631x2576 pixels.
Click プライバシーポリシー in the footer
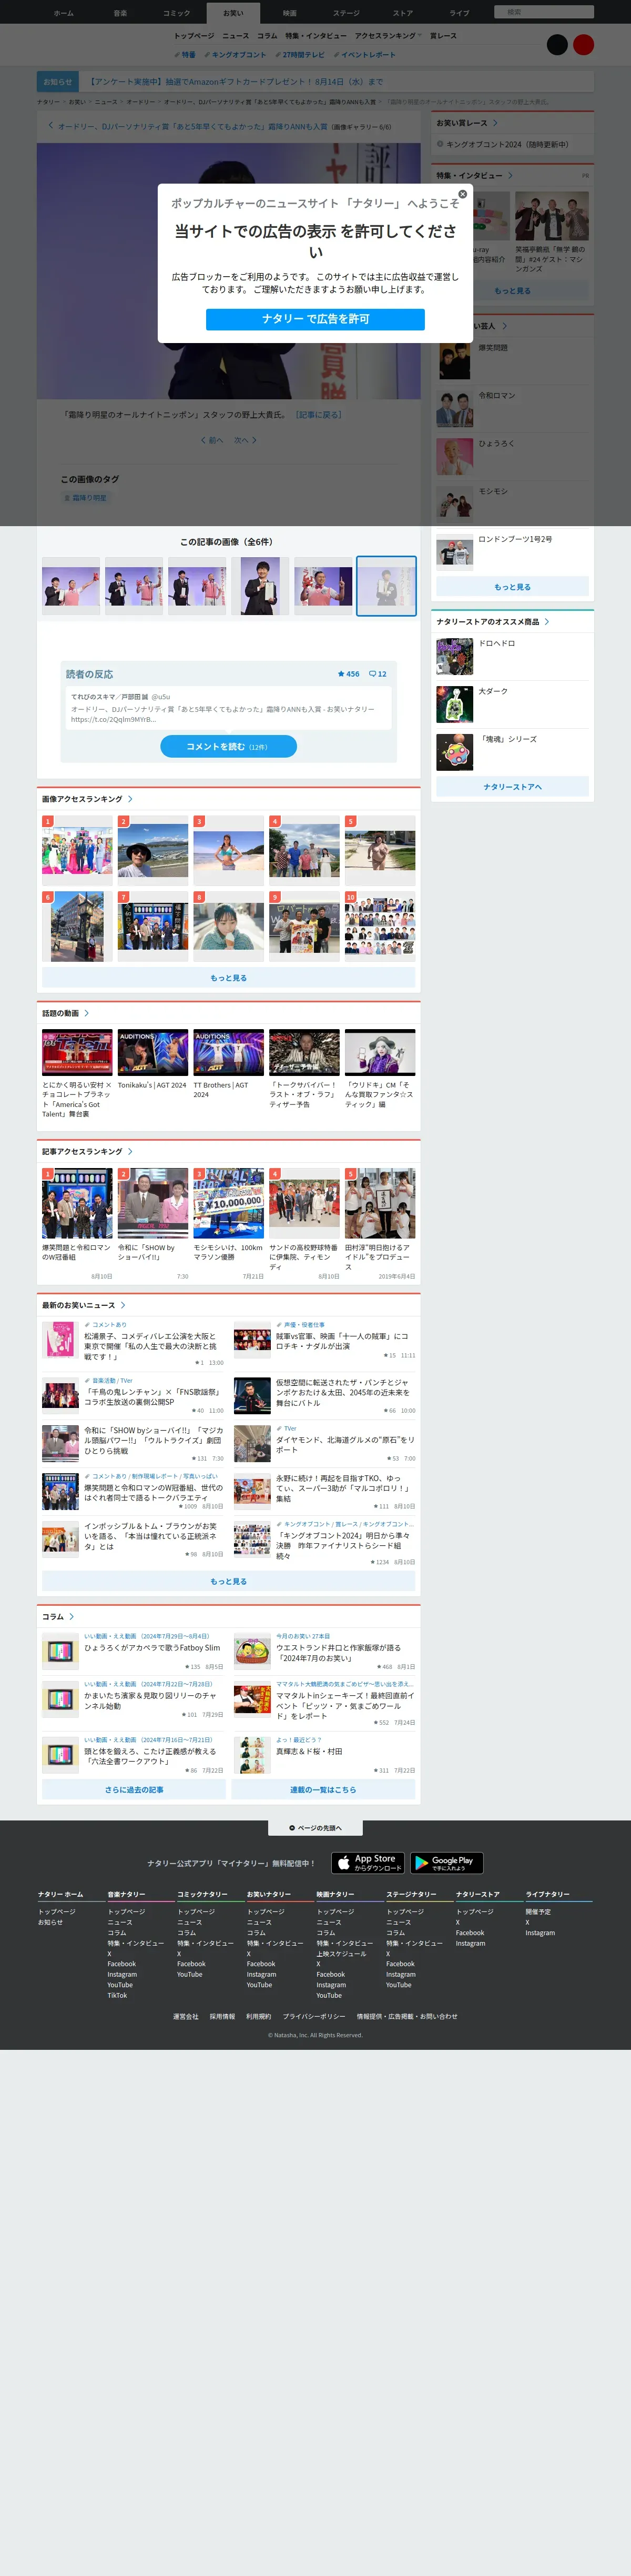(314, 2016)
